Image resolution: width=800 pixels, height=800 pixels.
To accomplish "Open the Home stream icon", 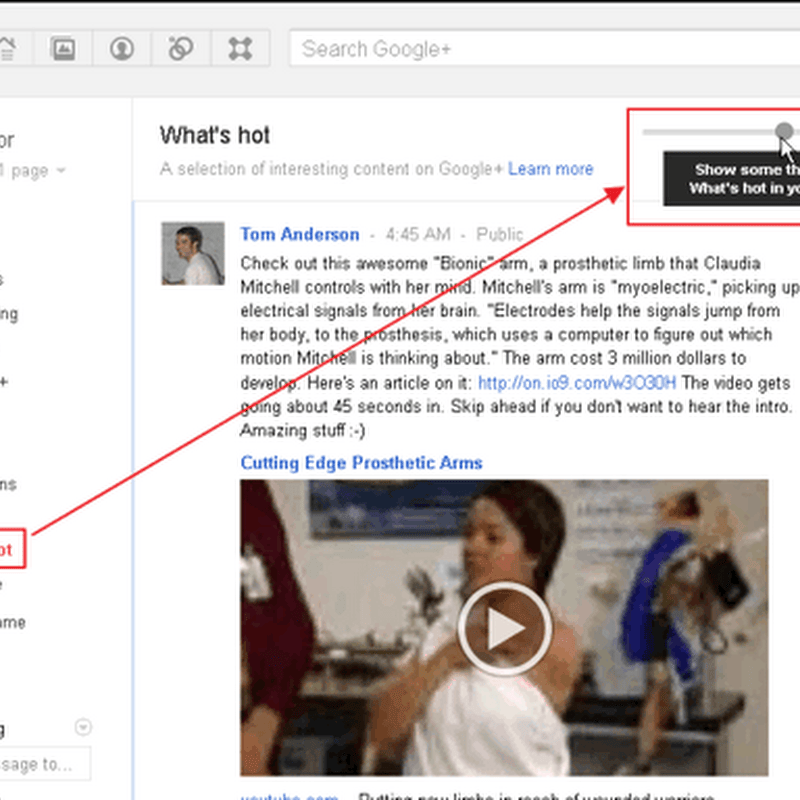I will point(9,49).
